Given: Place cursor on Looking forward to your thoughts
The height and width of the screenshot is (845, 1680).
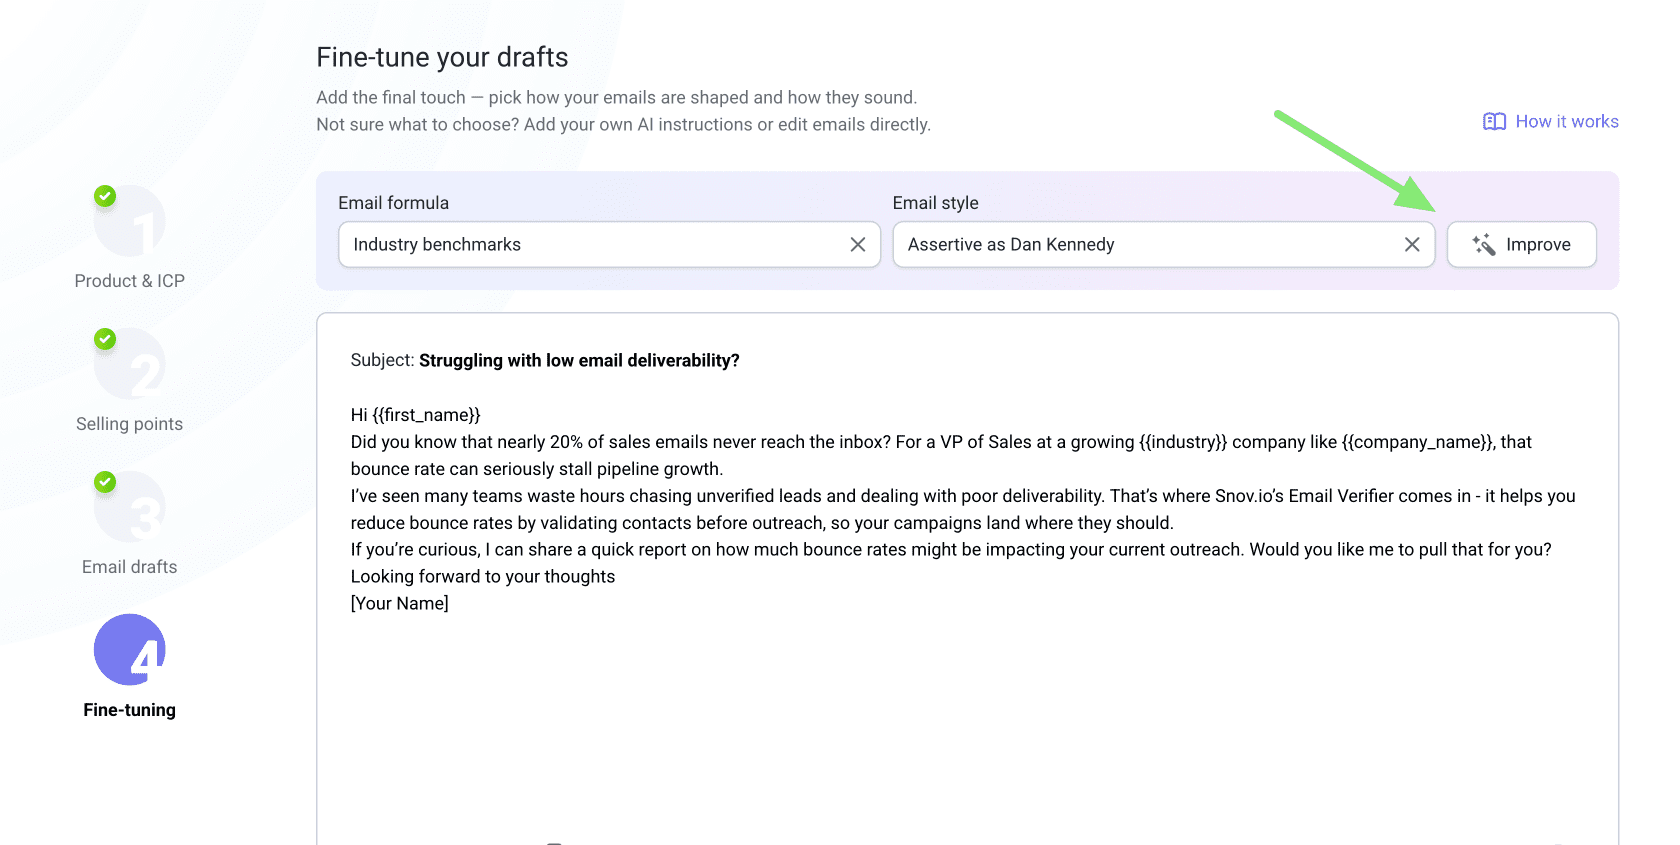Looking at the screenshot, I should click(483, 577).
